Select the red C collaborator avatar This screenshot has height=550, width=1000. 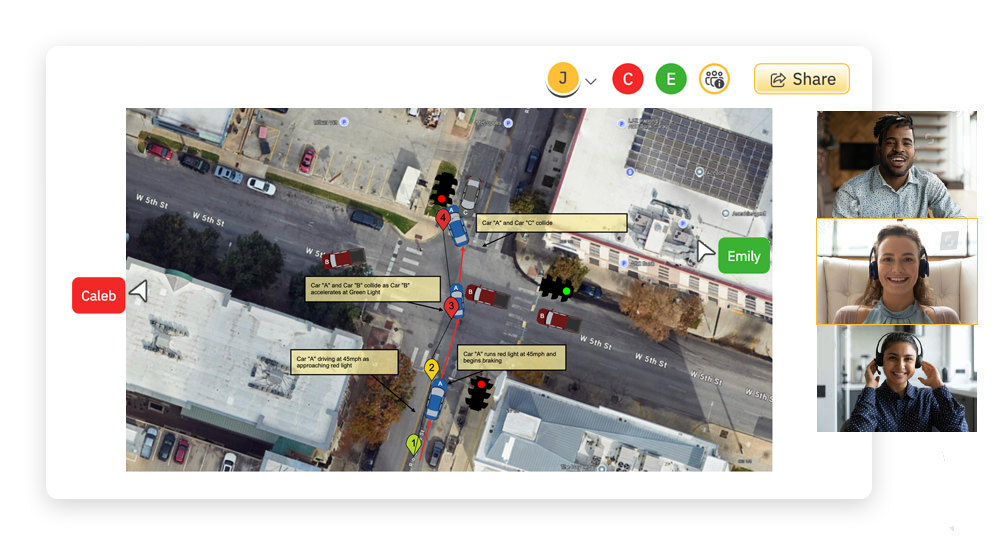click(x=627, y=79)
